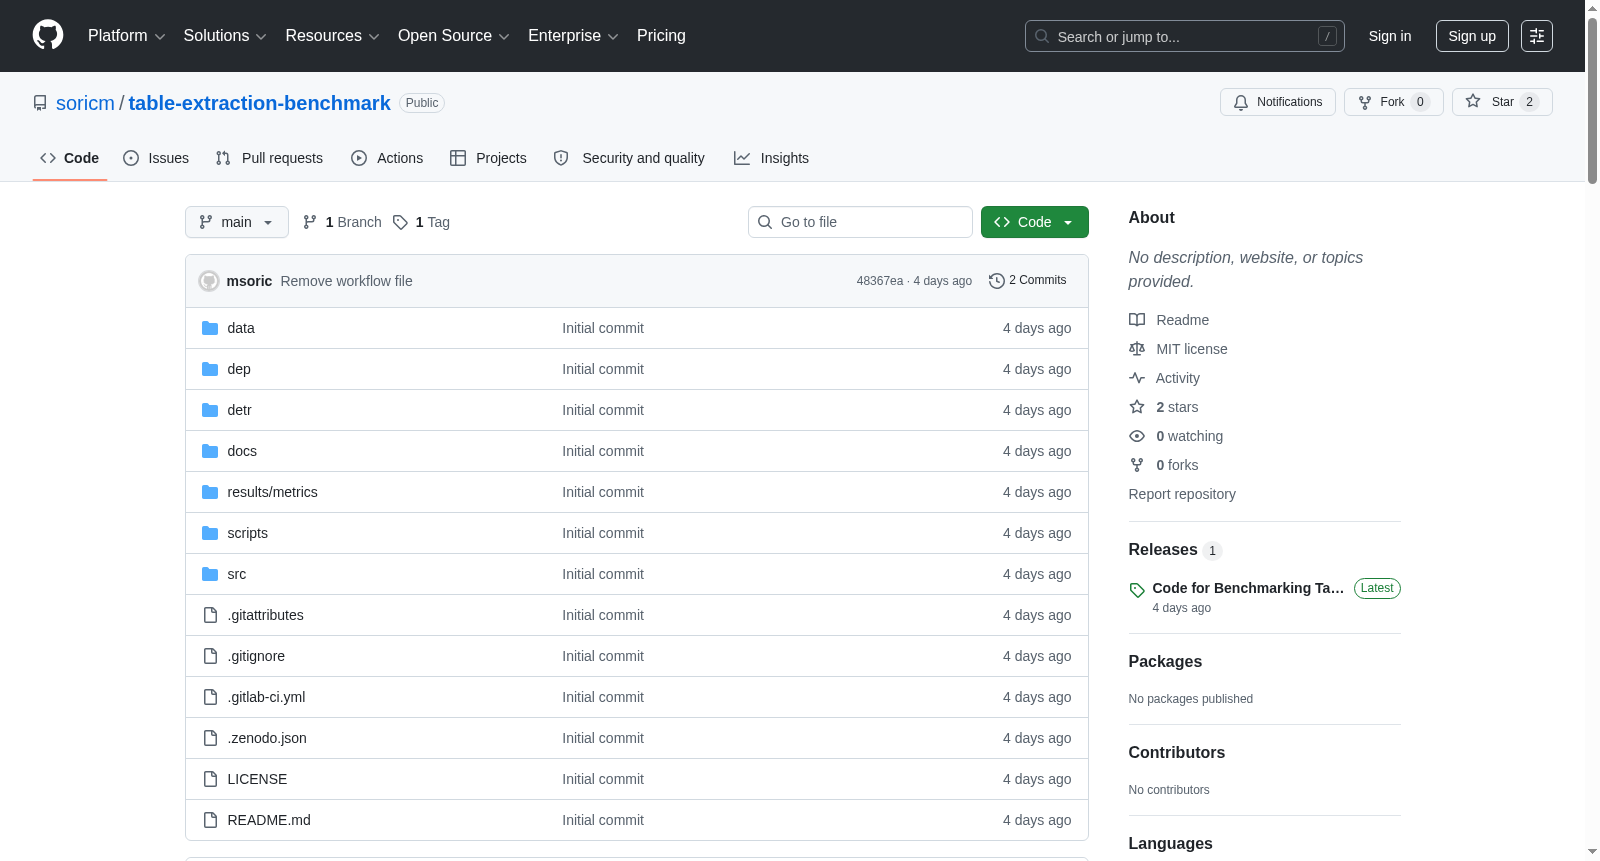
Task: Focus the Search or jump to field
Action: tap(1185, 36)
